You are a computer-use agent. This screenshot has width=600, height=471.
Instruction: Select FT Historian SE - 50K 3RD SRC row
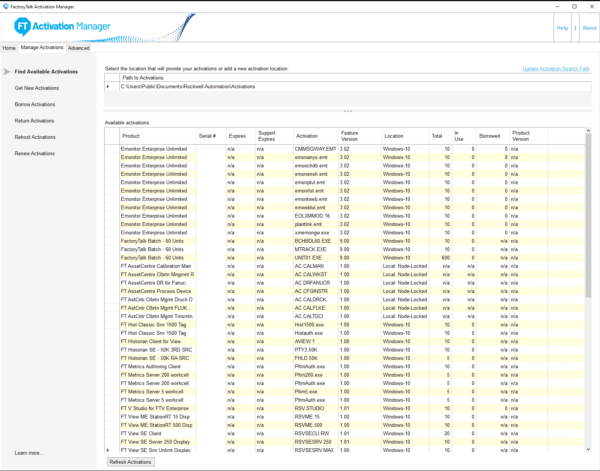345,350
